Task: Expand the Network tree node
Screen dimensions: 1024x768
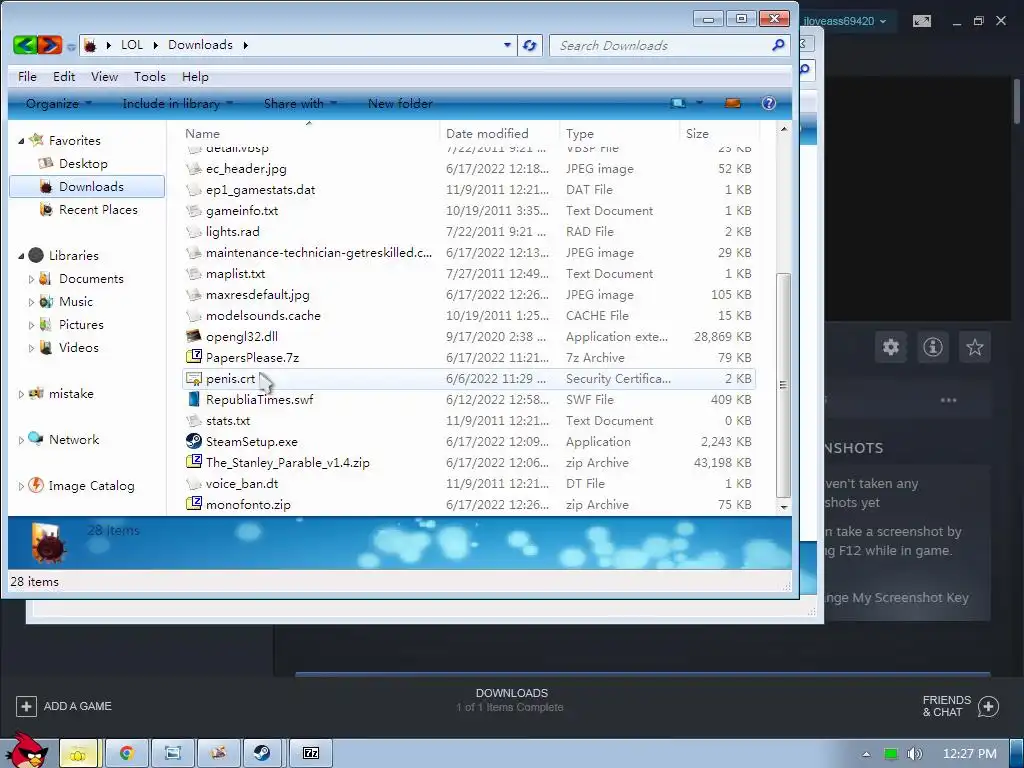Action: [21, 440]
